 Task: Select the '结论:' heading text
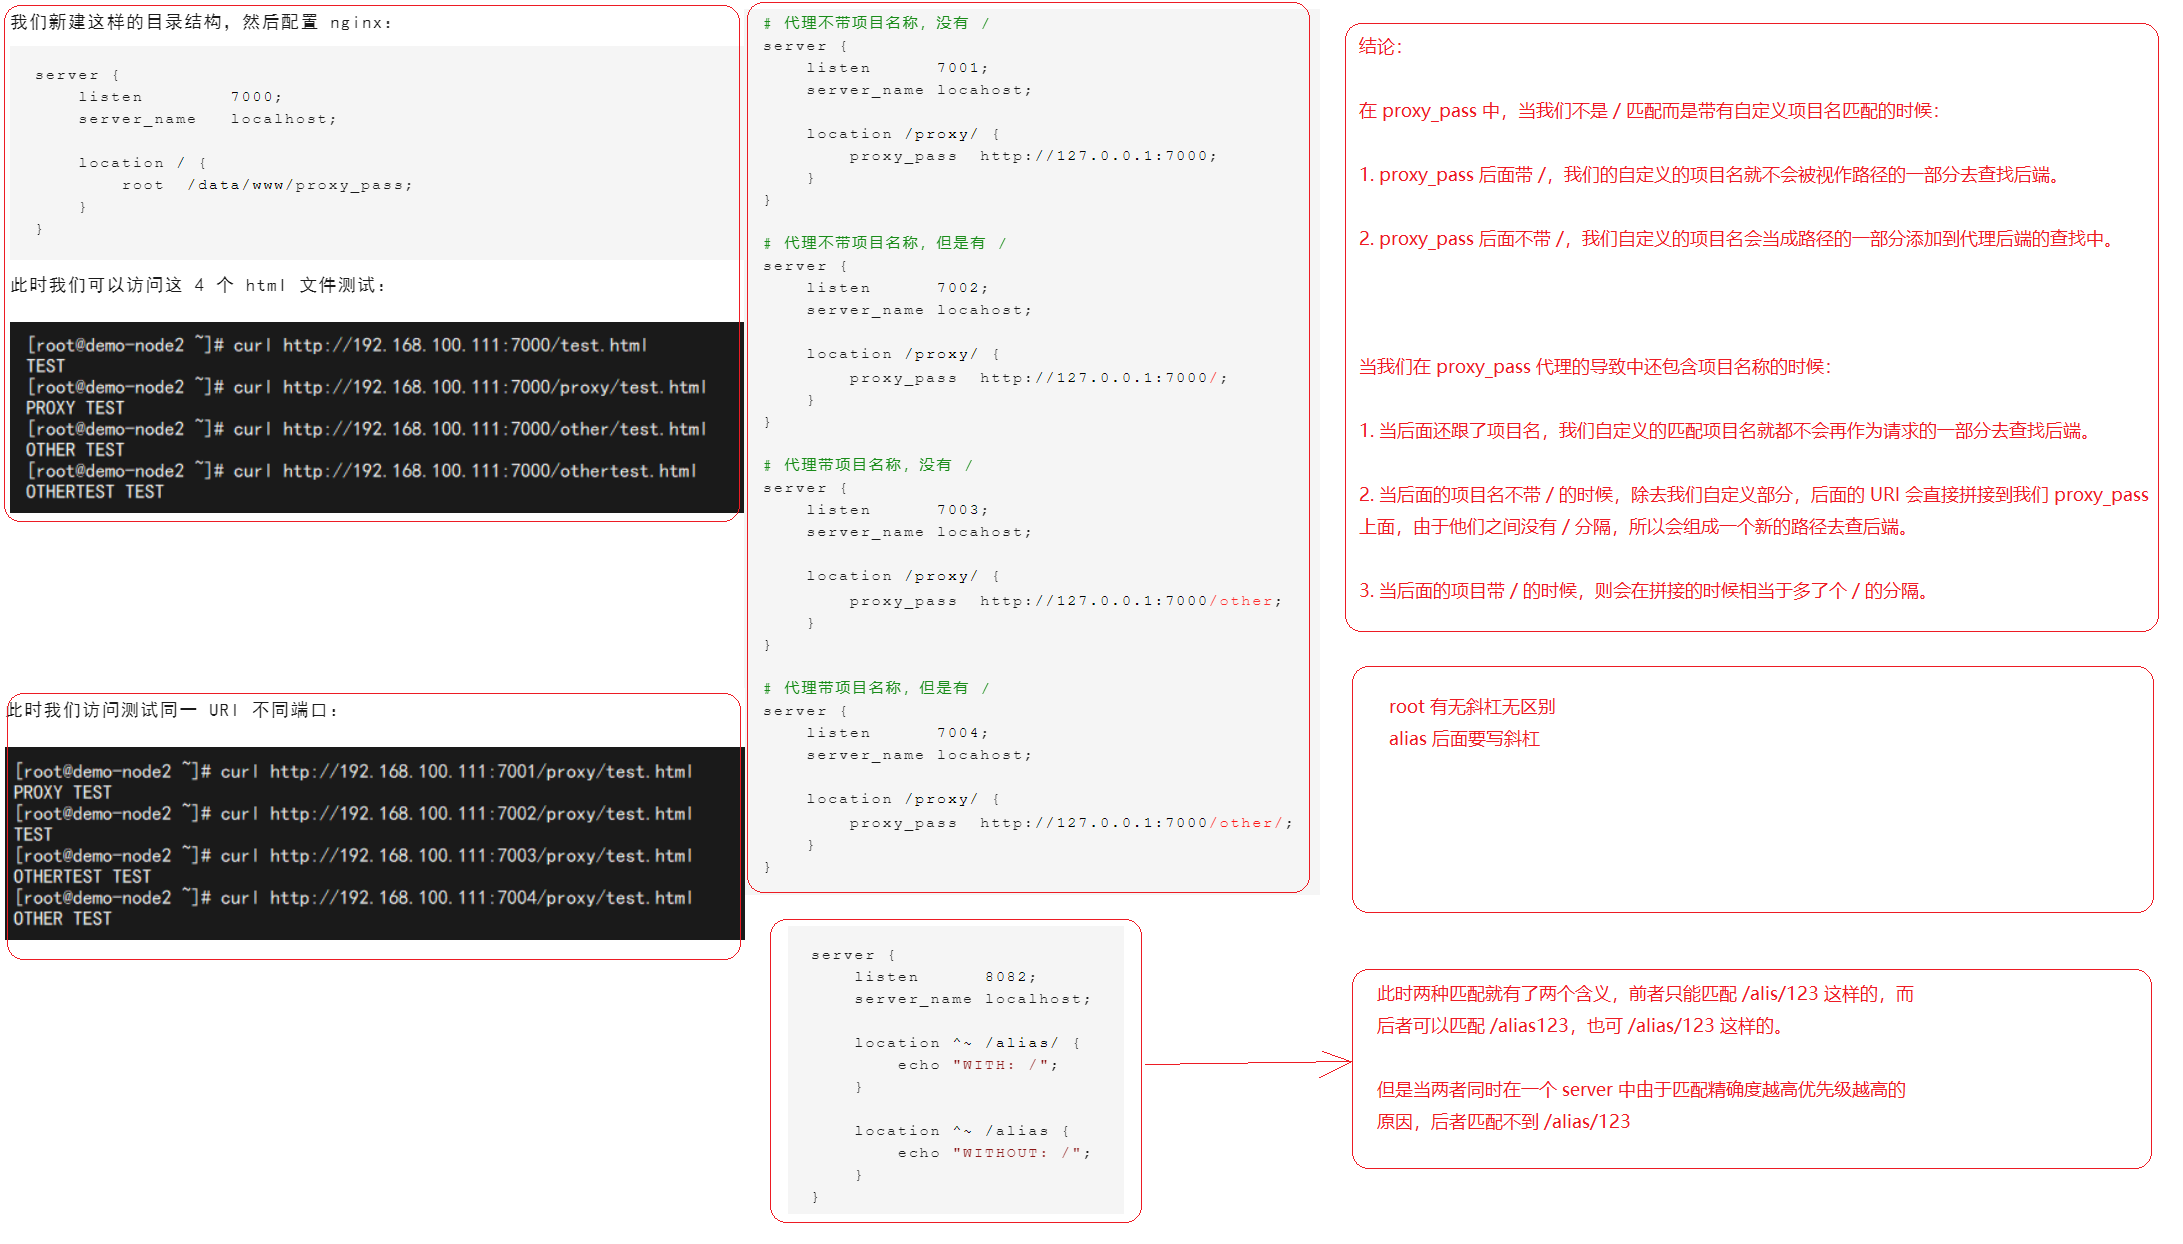pos(1380,47)
